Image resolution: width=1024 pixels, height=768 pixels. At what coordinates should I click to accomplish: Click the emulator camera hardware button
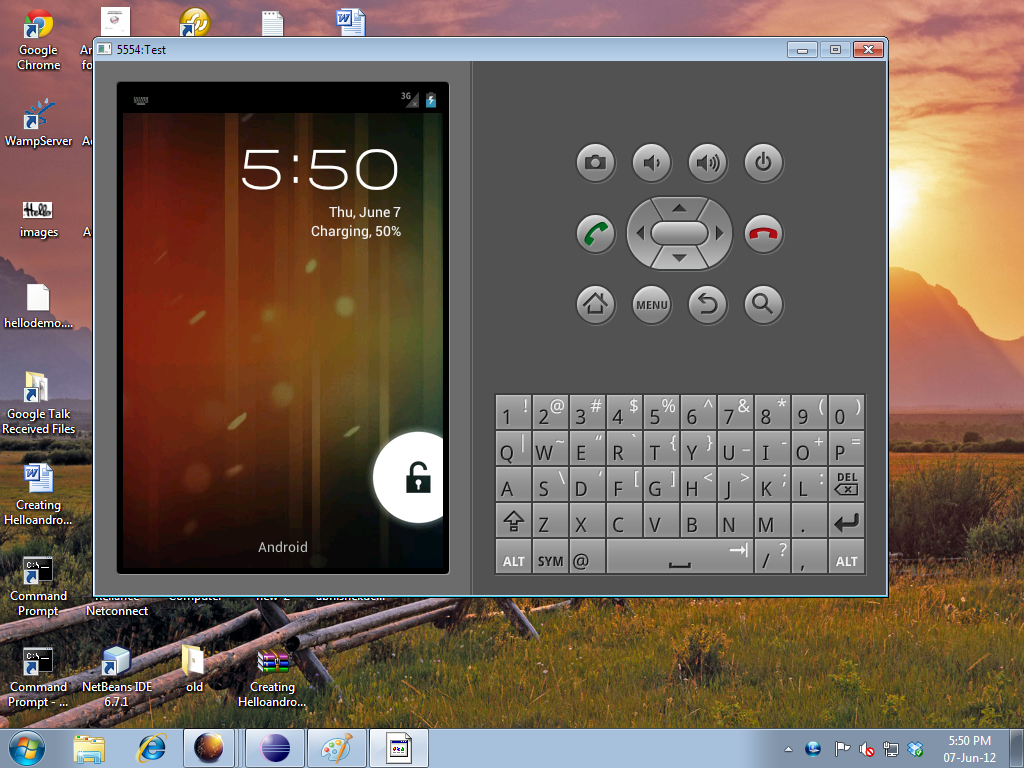[x=595, y=162]
